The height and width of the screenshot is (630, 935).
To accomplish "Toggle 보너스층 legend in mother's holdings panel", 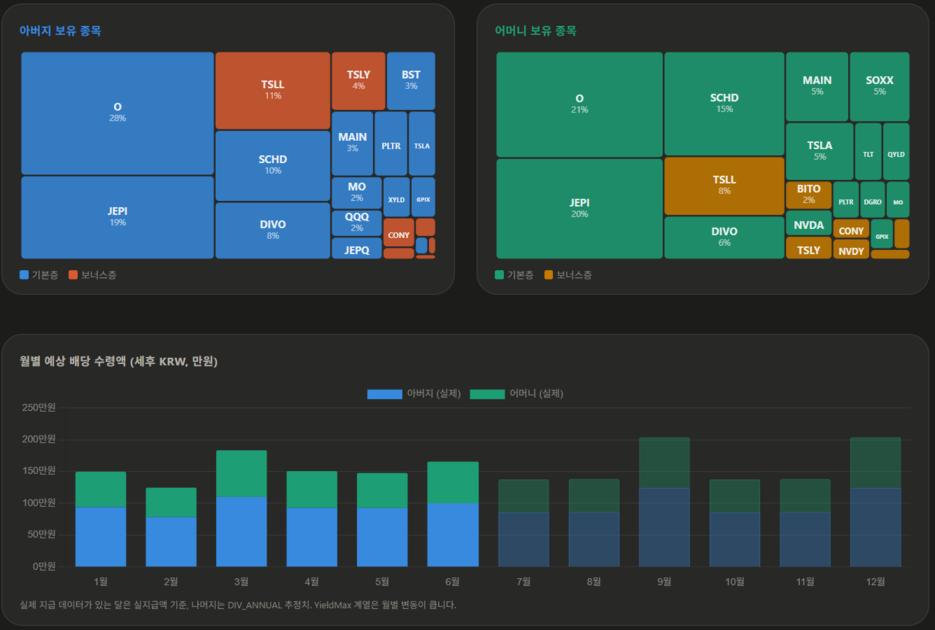I will point(568,275).
